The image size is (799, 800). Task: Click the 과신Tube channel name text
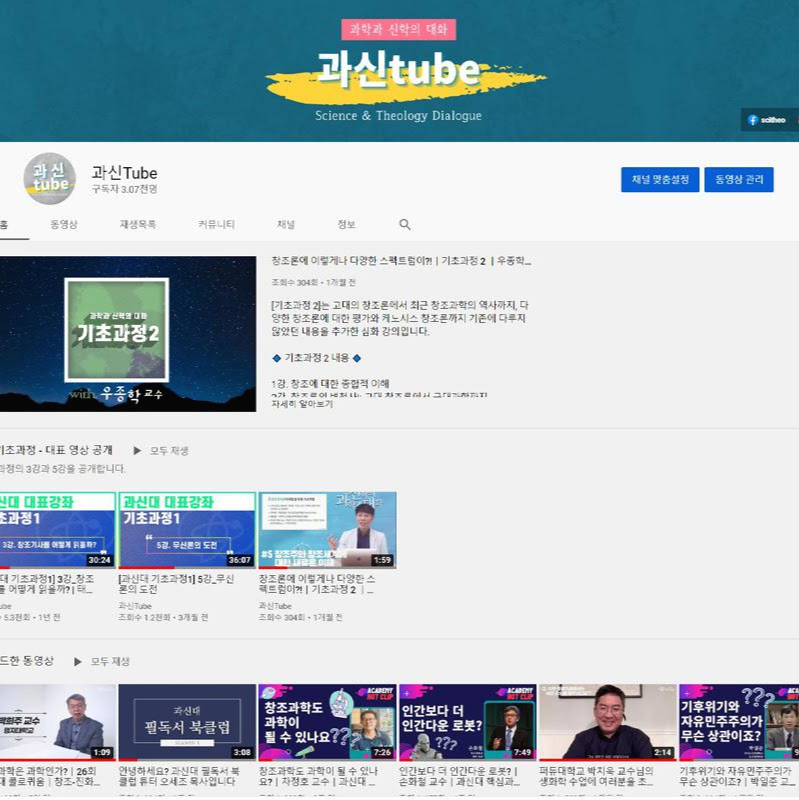coord(124,172)
